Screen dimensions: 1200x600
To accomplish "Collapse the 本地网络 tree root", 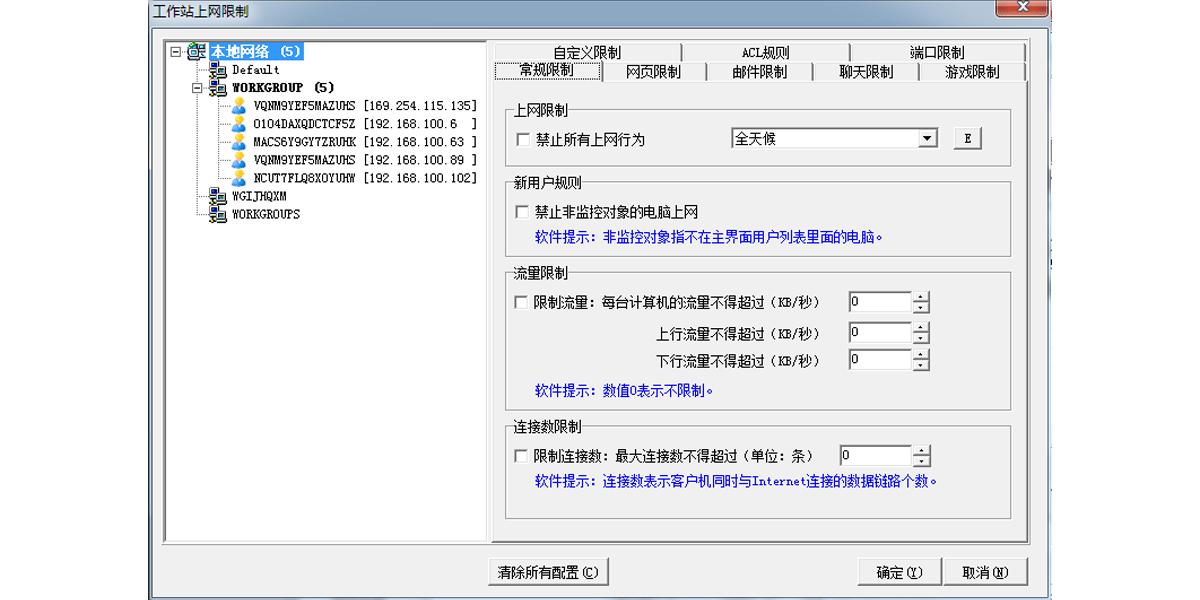I will [173, 51].
